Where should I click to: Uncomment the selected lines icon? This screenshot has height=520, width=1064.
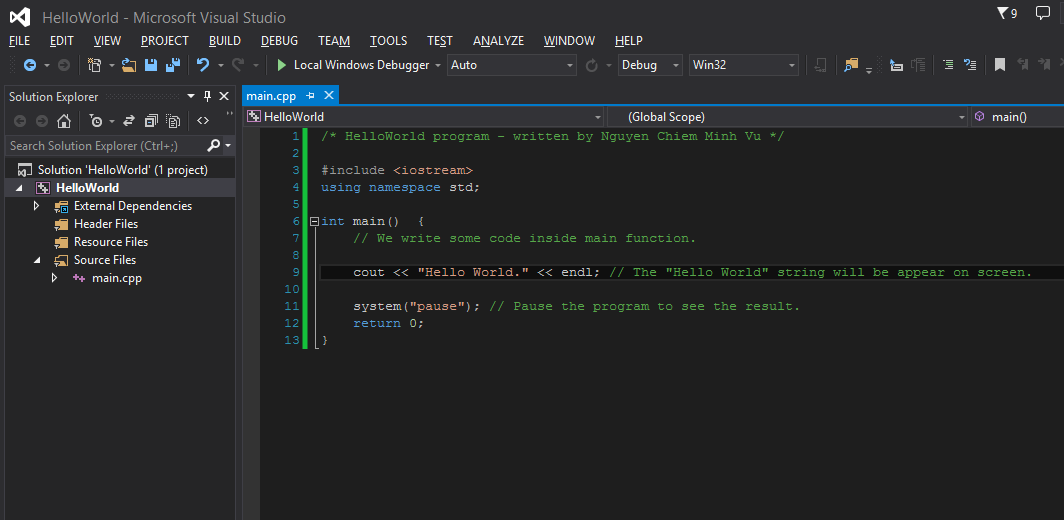pos(970,65)
